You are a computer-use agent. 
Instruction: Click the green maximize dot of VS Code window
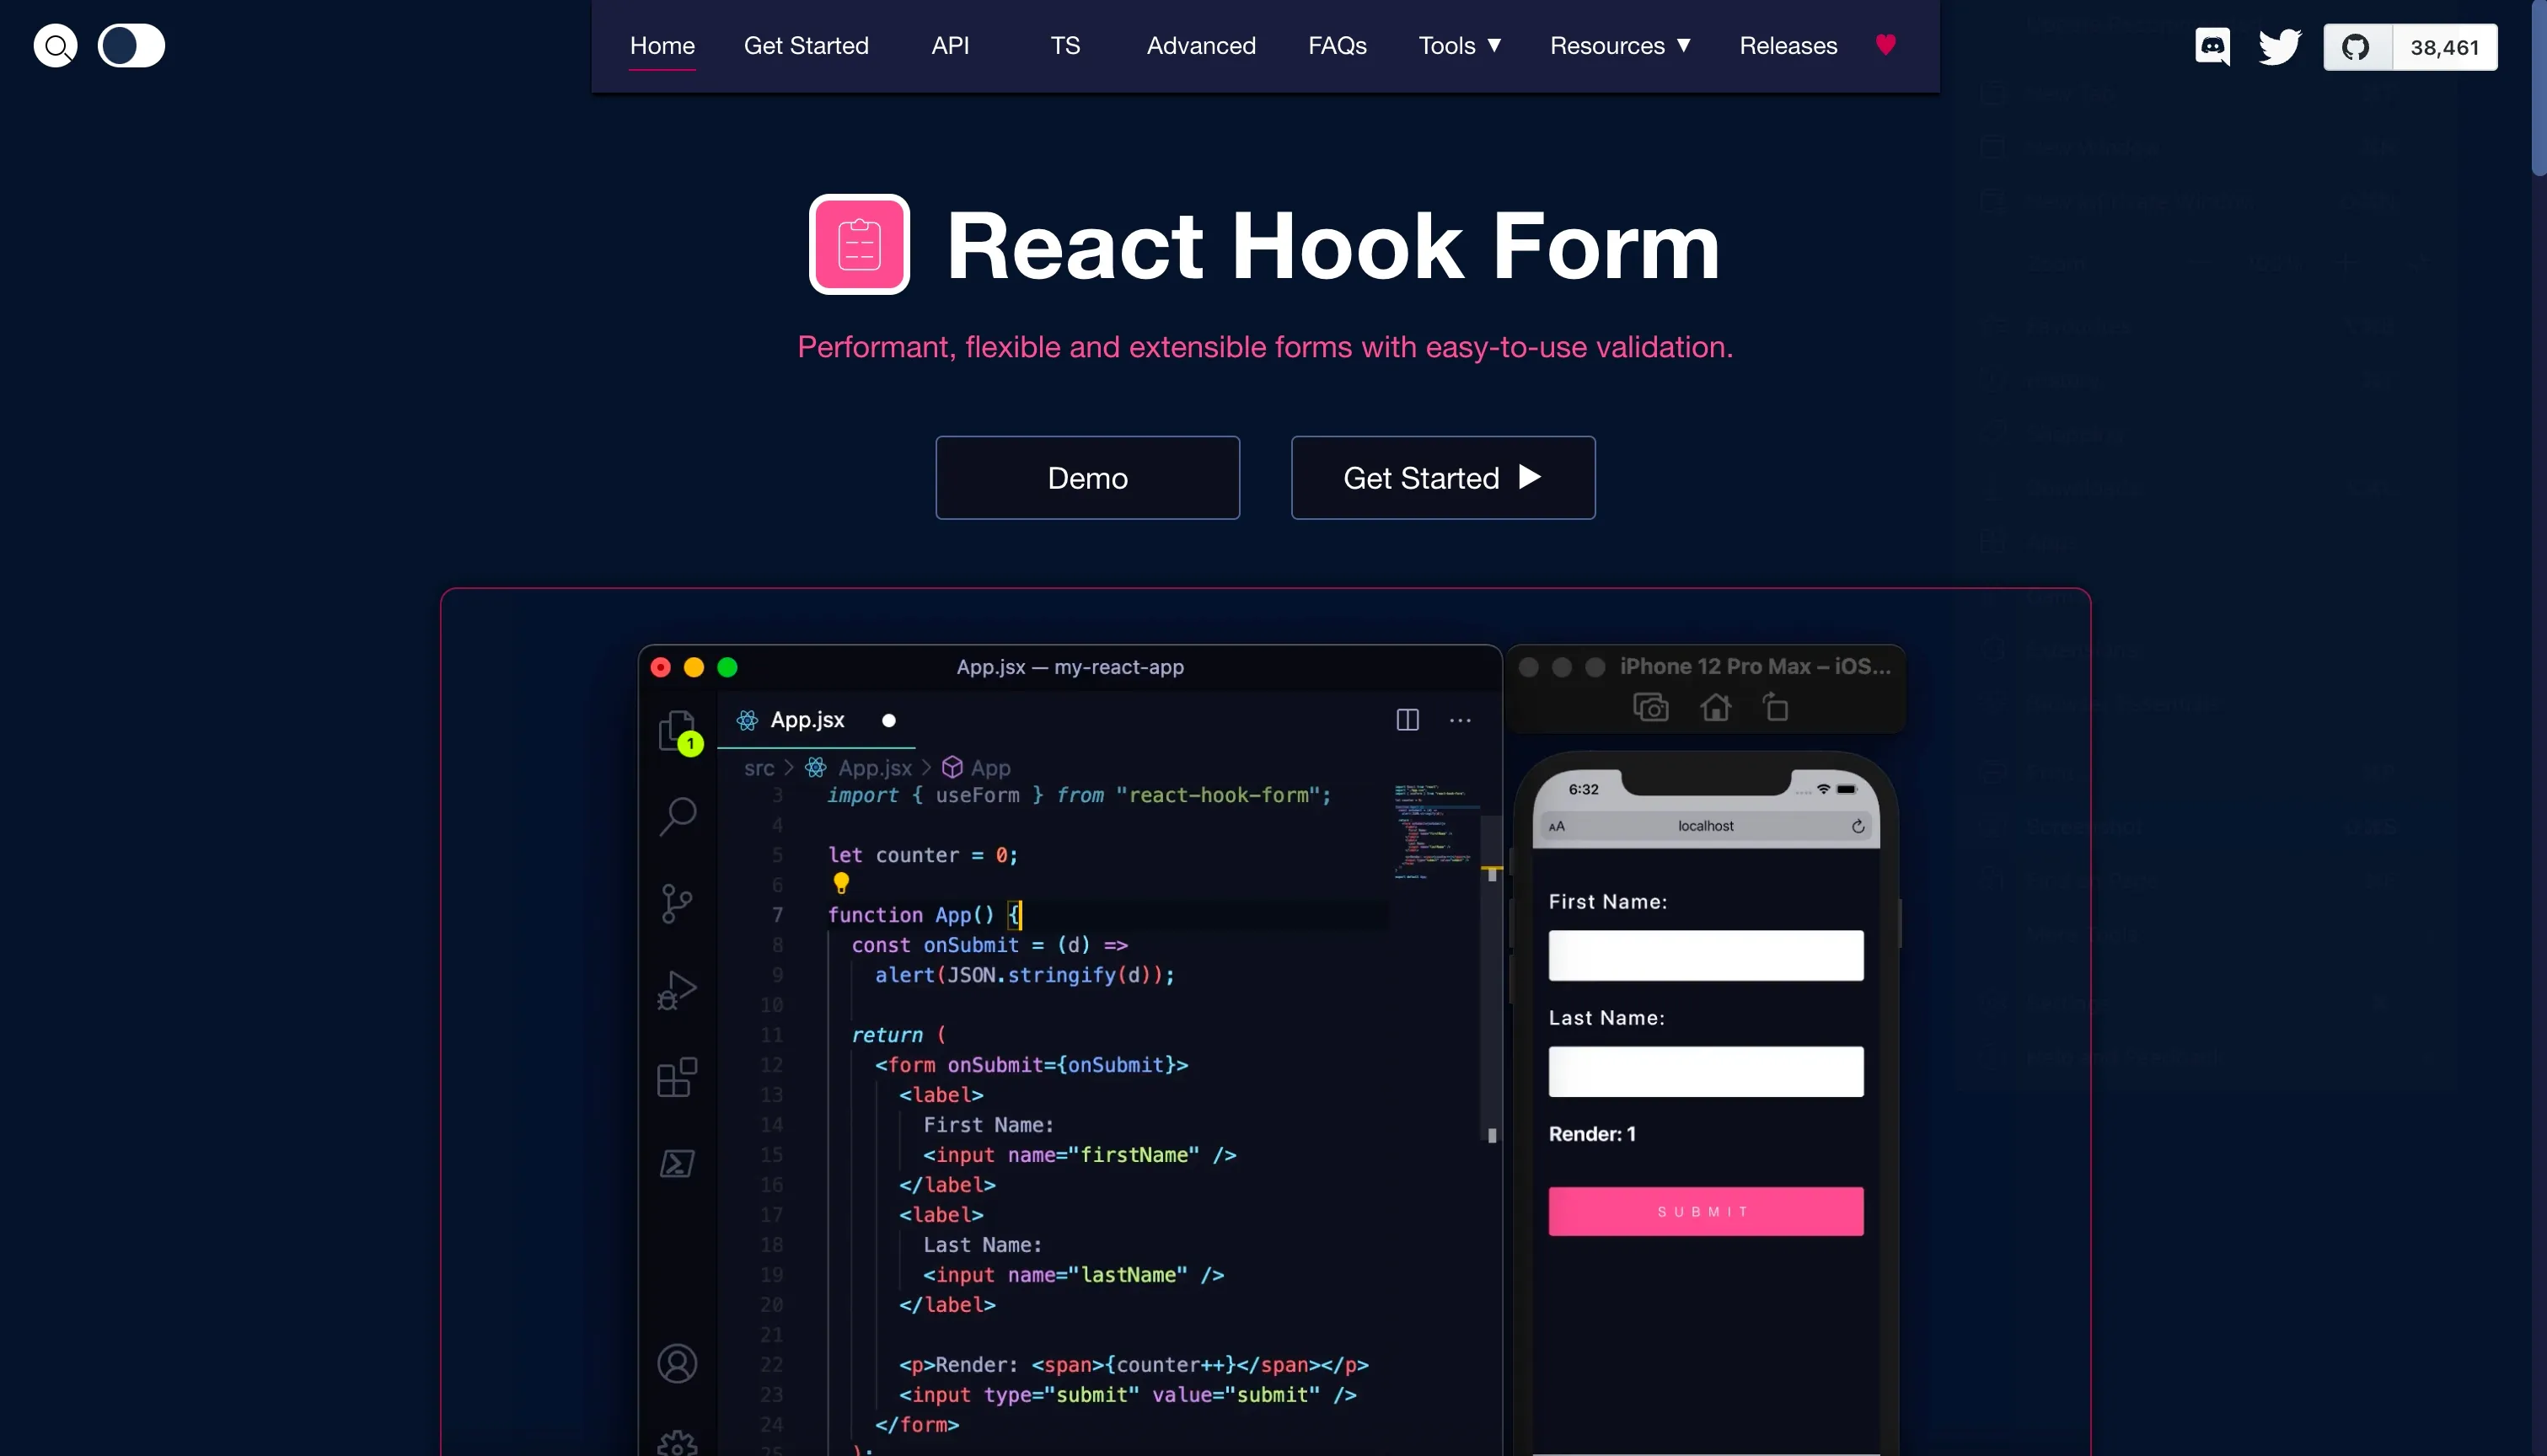[728, 667]
